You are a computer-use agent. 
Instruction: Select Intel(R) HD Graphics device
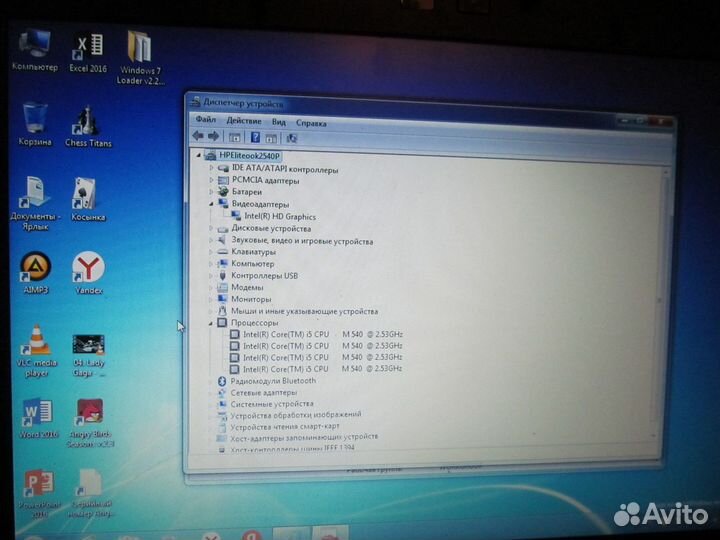click(280, 216)
